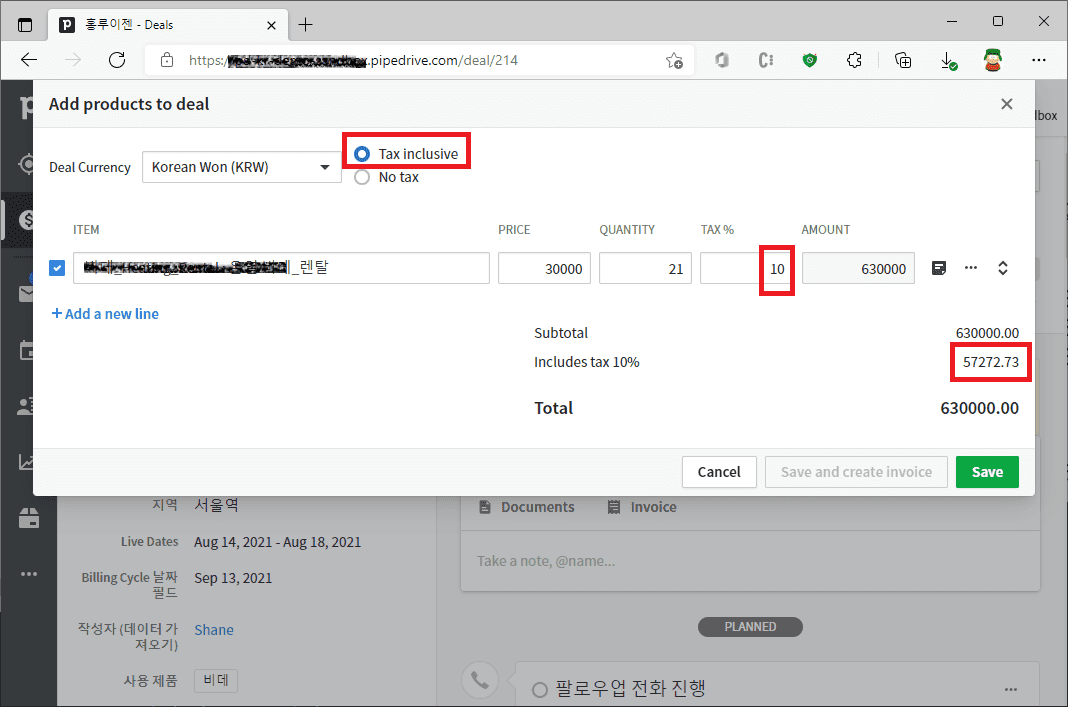Select the Deals browser tab

tap(167, 25)
